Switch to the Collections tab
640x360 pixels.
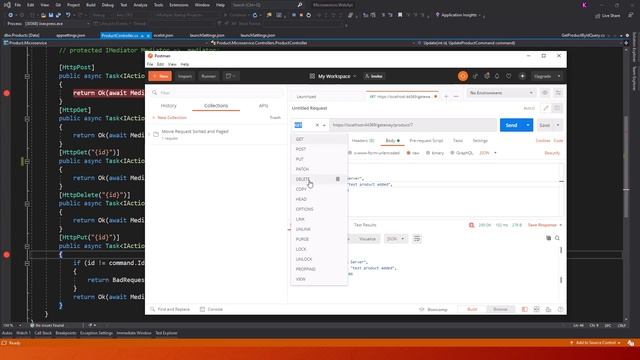(216, 106)
